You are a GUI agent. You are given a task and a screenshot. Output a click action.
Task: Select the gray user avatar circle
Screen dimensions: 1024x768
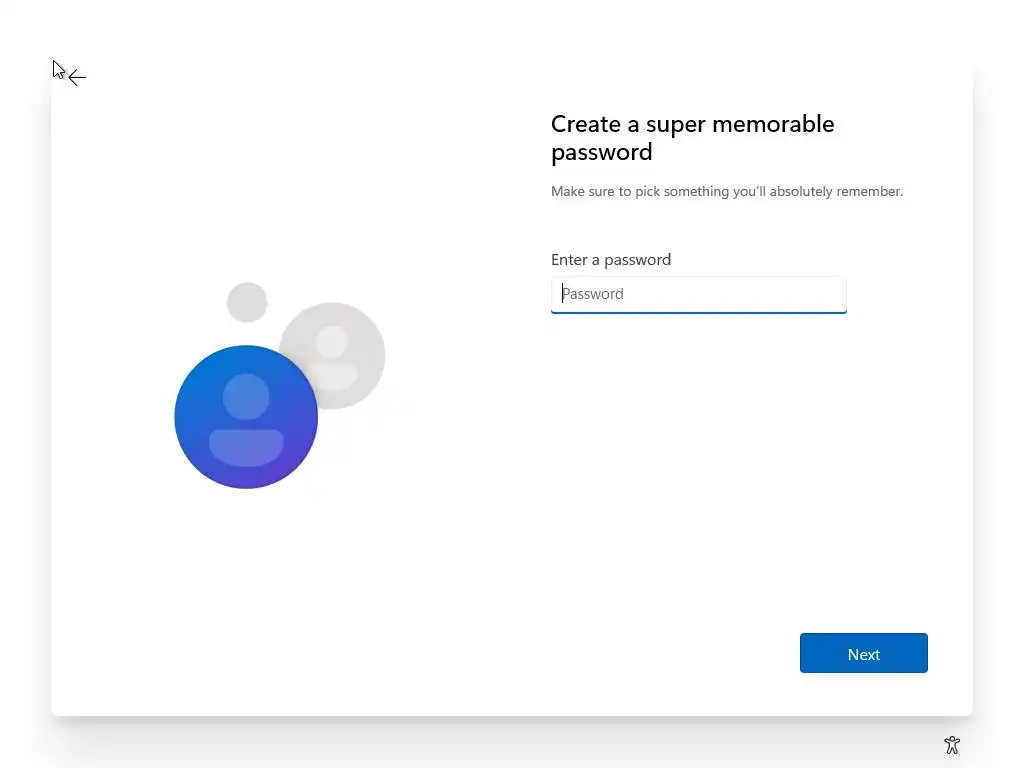click(x=332, y=355)
